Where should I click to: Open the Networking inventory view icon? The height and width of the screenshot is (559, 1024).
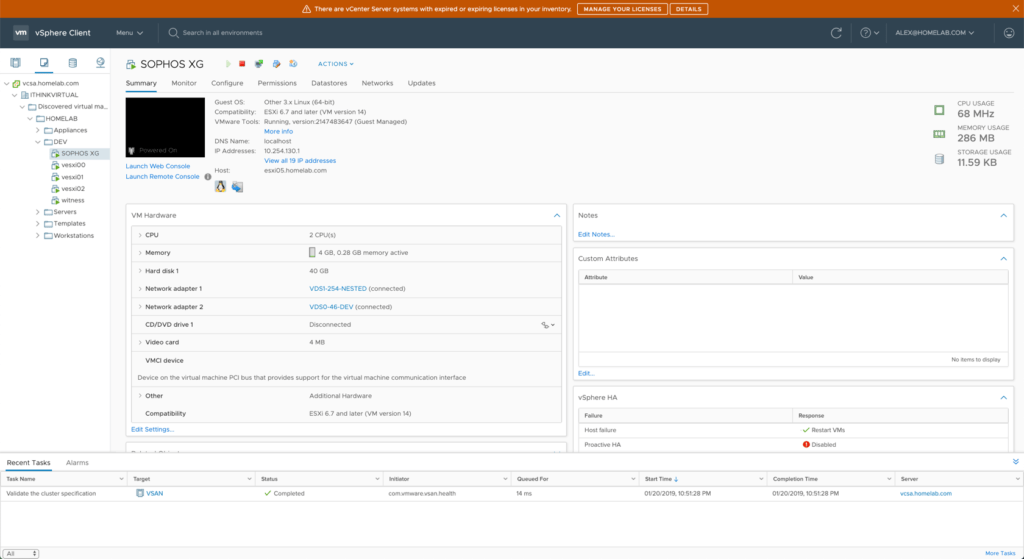100,63
